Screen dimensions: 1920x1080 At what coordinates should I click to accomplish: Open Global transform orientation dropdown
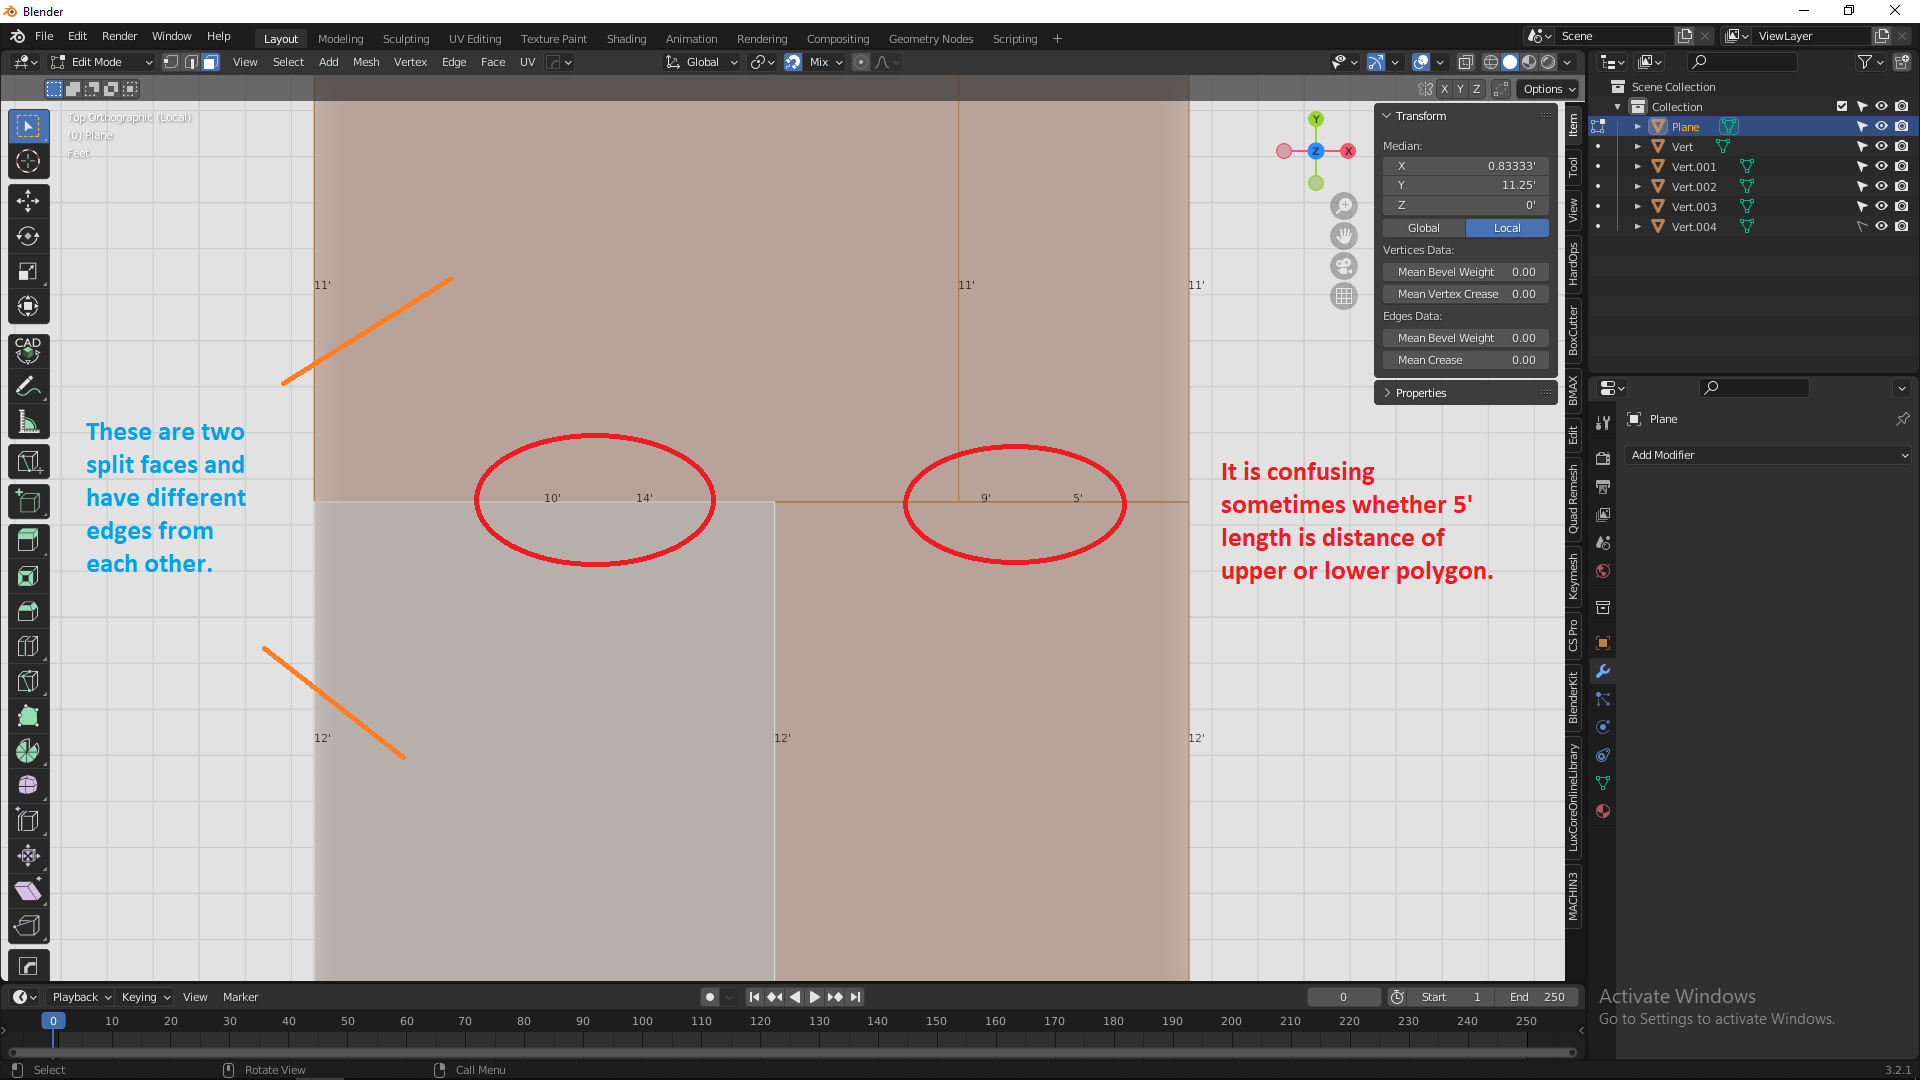[702, 62]
